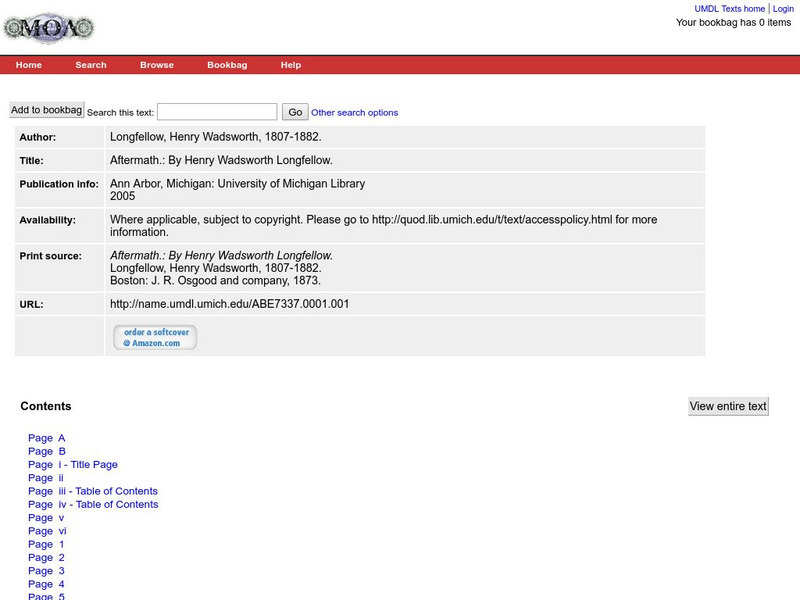Select the URL text http://name.umdl.umich.edu/ABE7337.0001.001
Screen dimensions: 800x600
[230, 304]
